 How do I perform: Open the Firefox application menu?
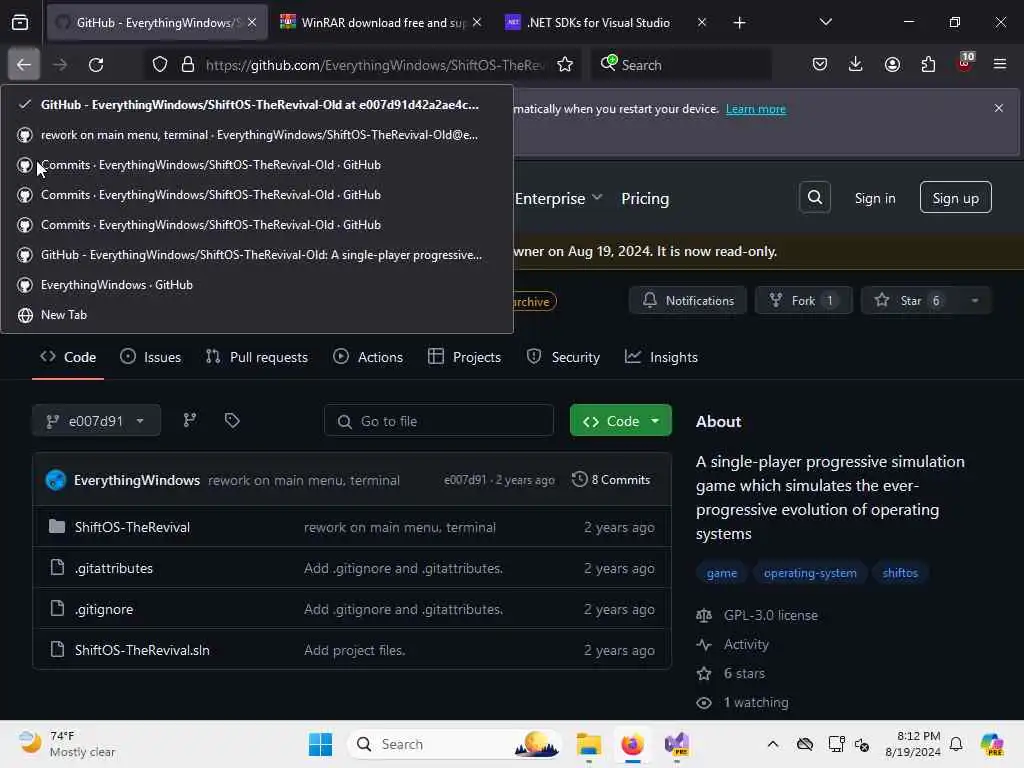(1000, 65)
